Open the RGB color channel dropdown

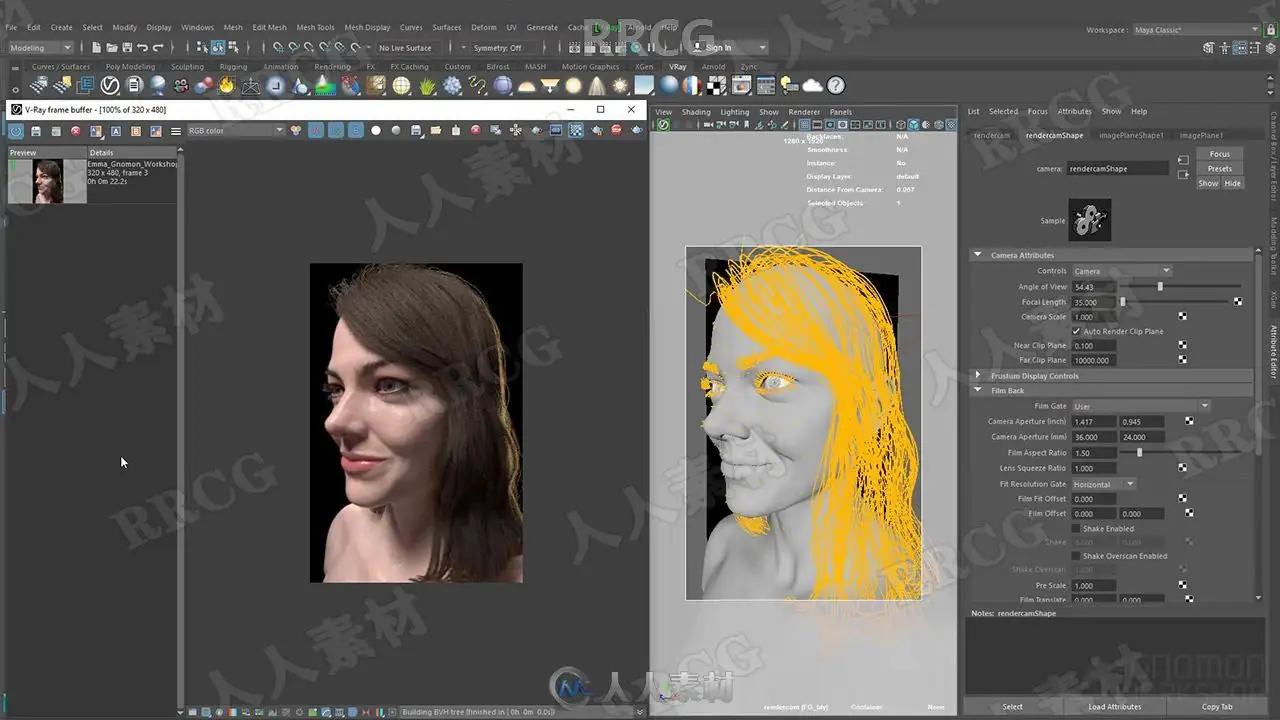pos(236,131)
